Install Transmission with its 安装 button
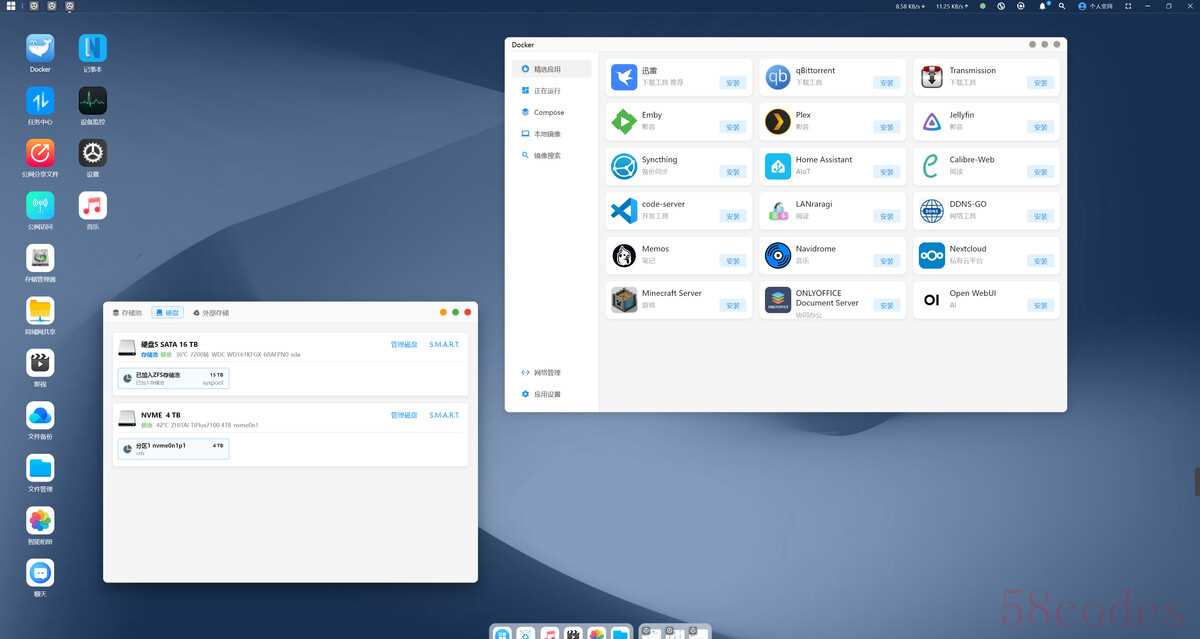 tap(1041, 83)
